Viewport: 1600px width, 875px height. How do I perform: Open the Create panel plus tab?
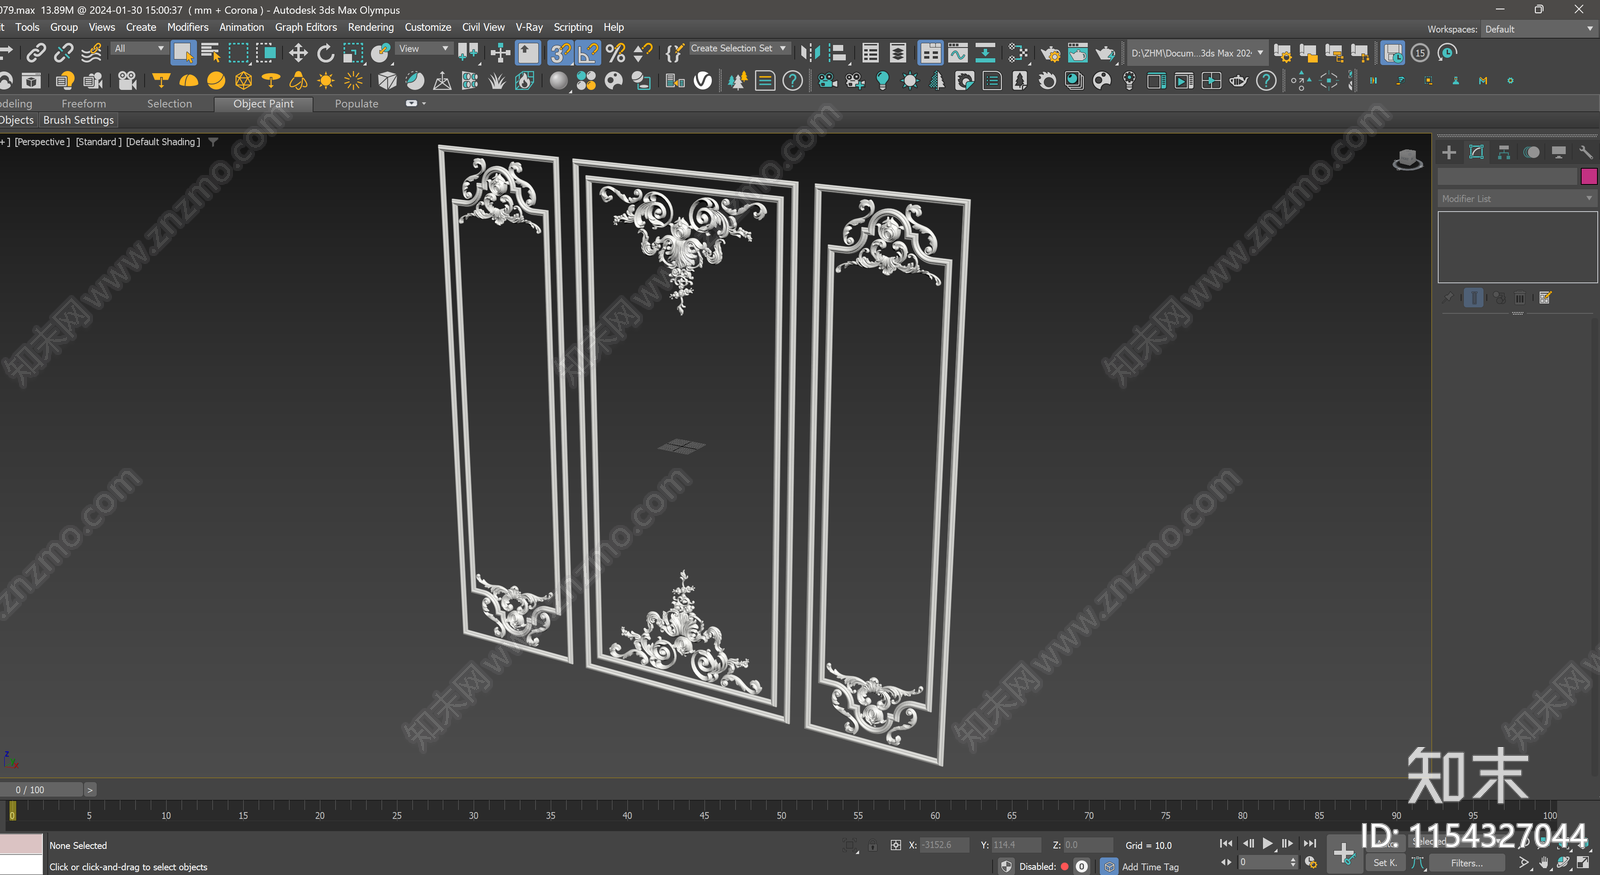tap(1449, 152)
